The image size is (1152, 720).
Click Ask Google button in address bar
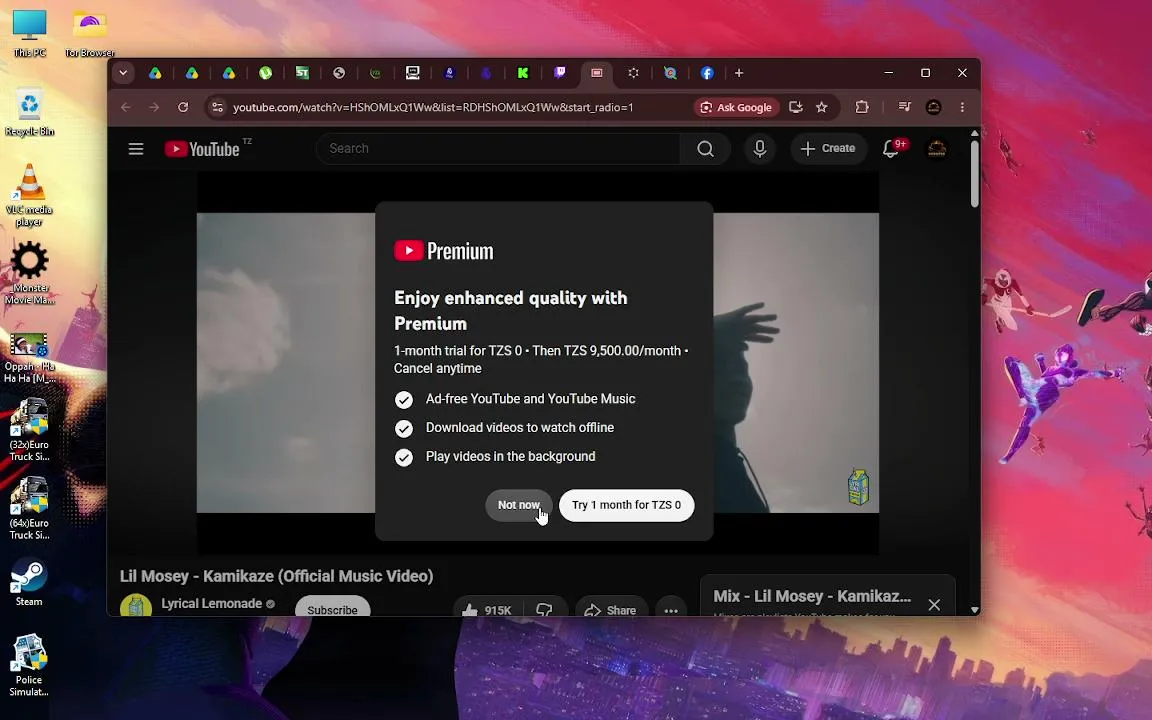[737, 107]
